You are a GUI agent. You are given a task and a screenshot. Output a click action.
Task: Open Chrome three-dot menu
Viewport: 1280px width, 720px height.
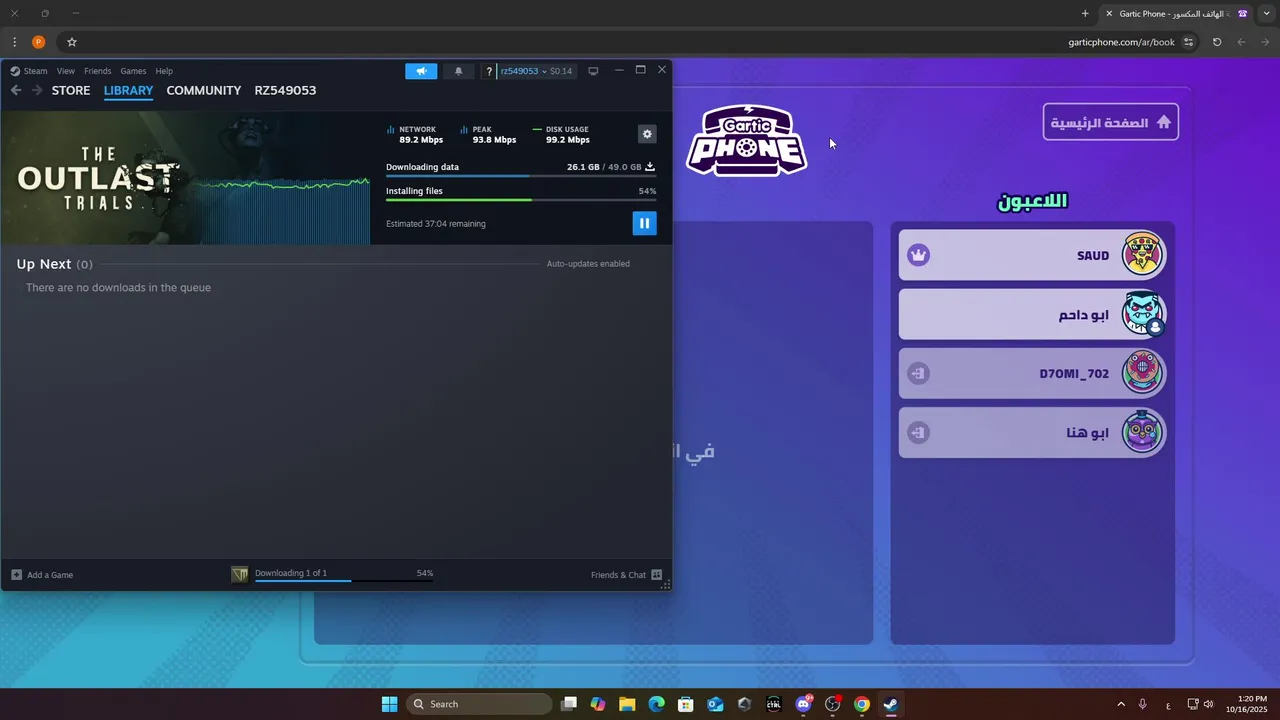14,42
